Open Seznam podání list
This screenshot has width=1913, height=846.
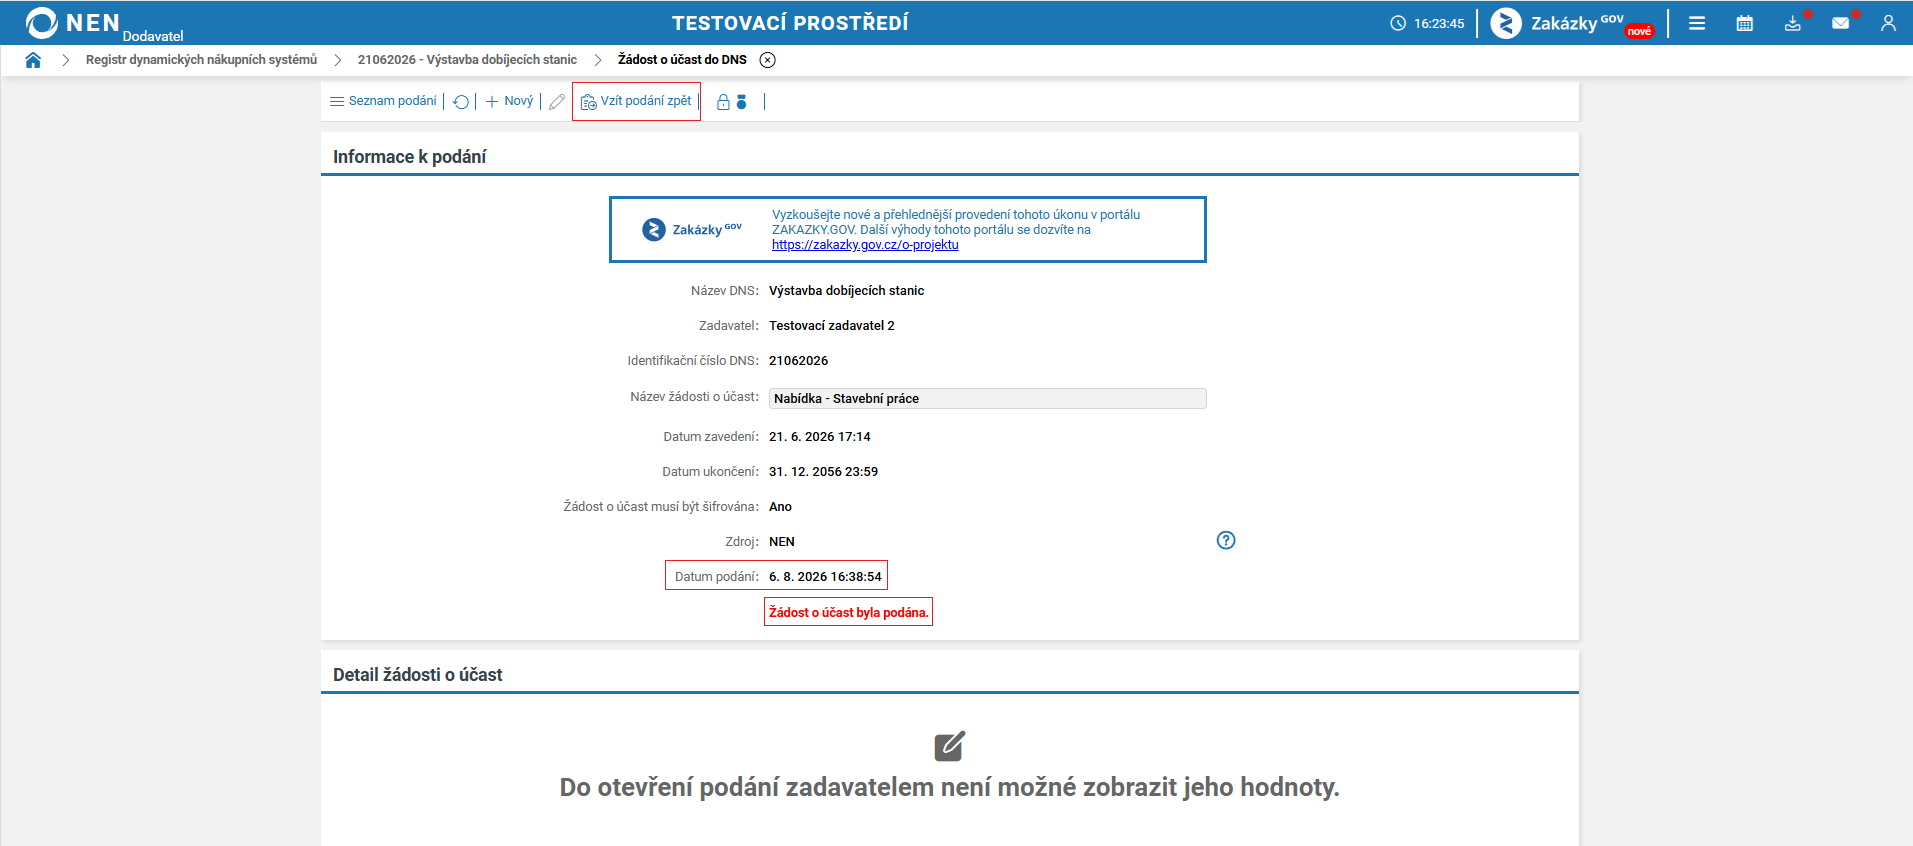coord(383,101)
